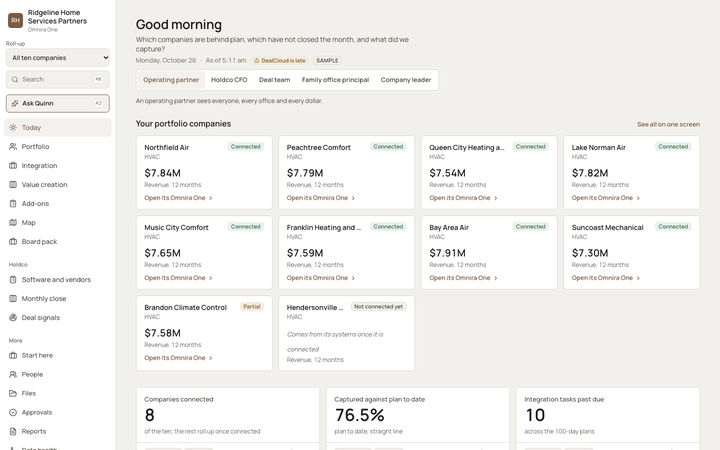Viewport: 720px width, 450px height.
Task: Click the sparkle icon on Ask Quinn
Action: pyautogui.click(x=15, y=103)
